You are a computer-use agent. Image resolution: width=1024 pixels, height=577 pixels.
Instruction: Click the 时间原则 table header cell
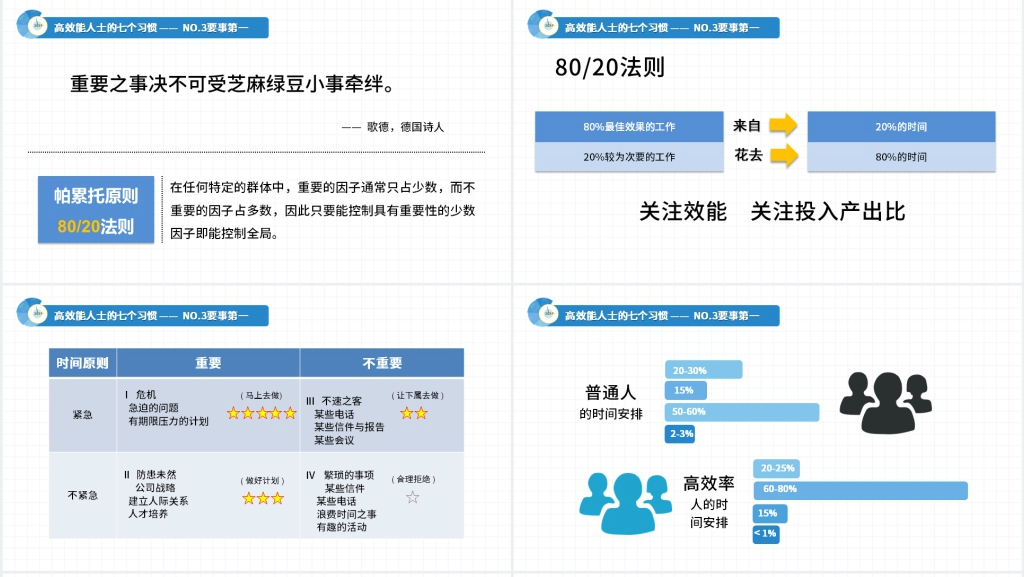[82, 363]
